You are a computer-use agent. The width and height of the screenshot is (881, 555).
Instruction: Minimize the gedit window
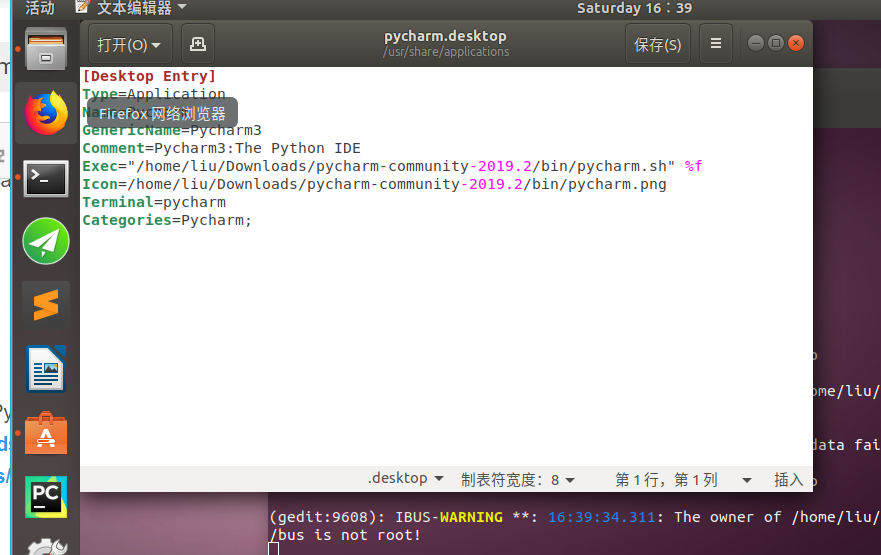(x=756, y=43)
